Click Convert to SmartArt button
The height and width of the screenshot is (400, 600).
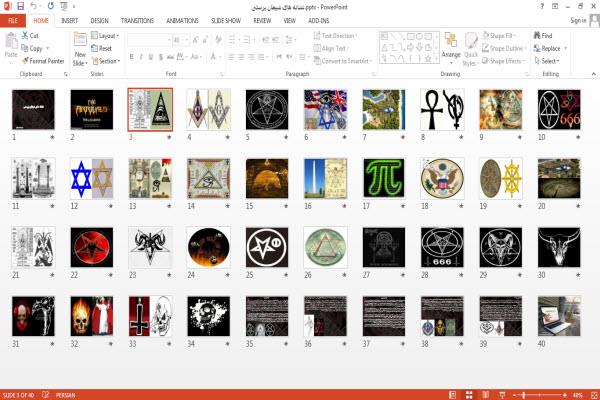pos(343,61)
